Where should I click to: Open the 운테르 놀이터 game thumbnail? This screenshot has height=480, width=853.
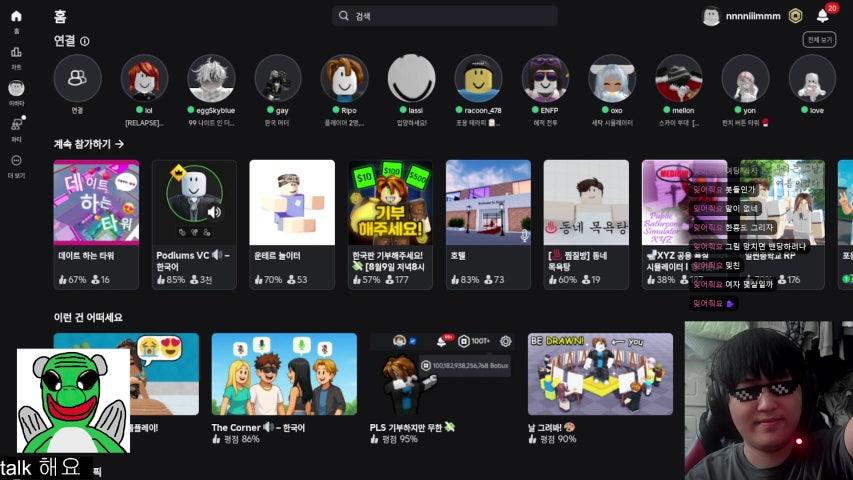(292, 202)
